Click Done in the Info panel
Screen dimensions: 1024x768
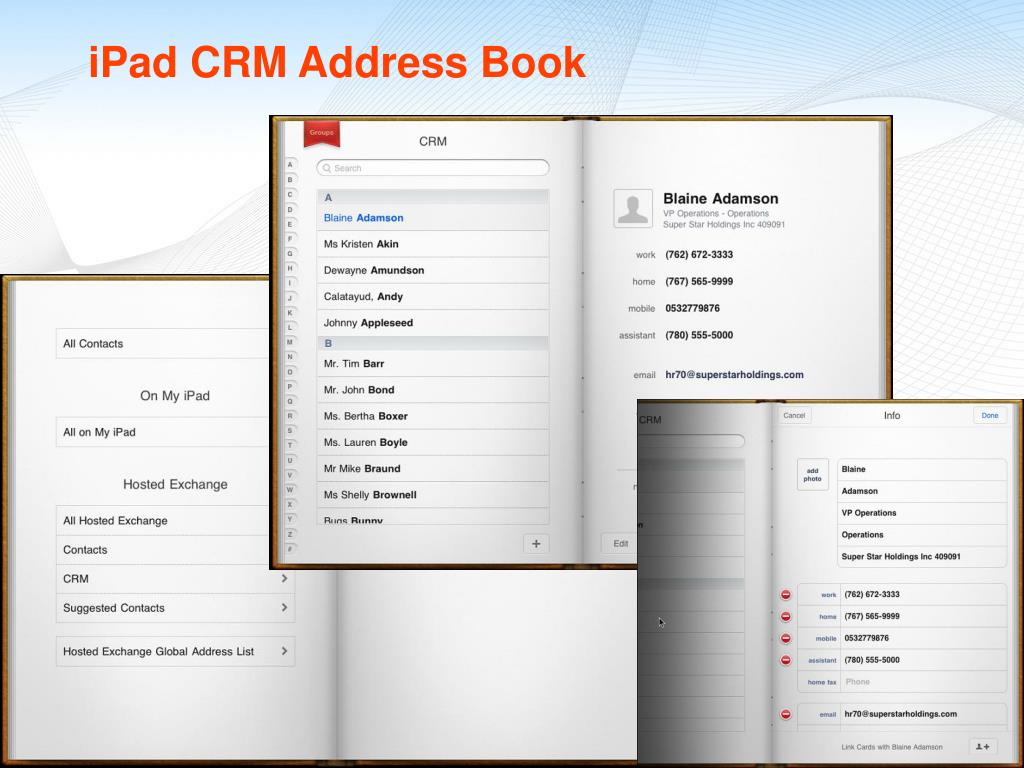click(989, 415)
